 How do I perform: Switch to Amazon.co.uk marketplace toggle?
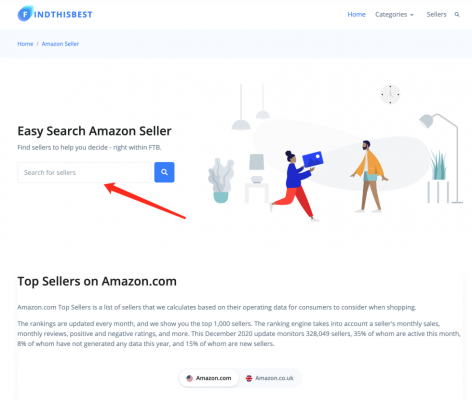point(270,378)
